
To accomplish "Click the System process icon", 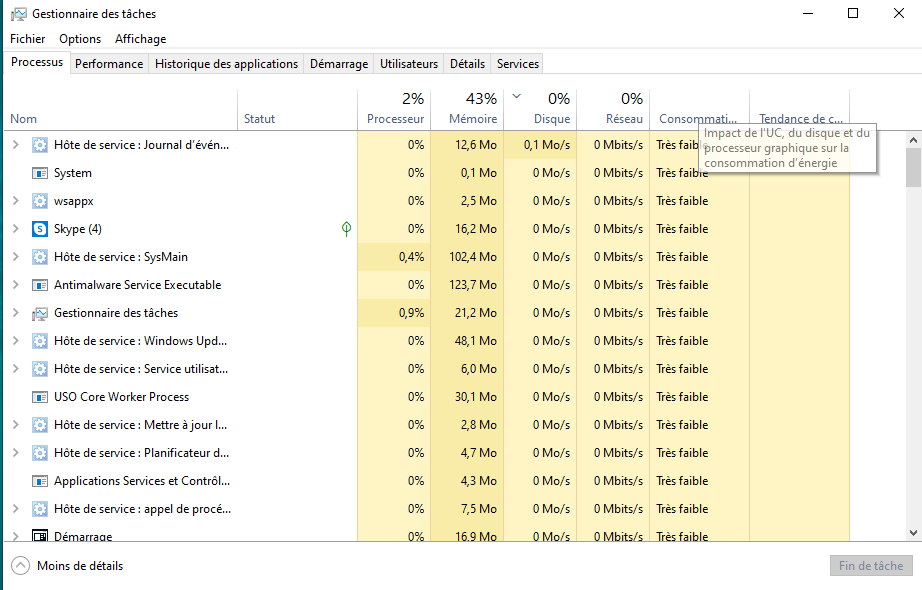I will point(40,173).
